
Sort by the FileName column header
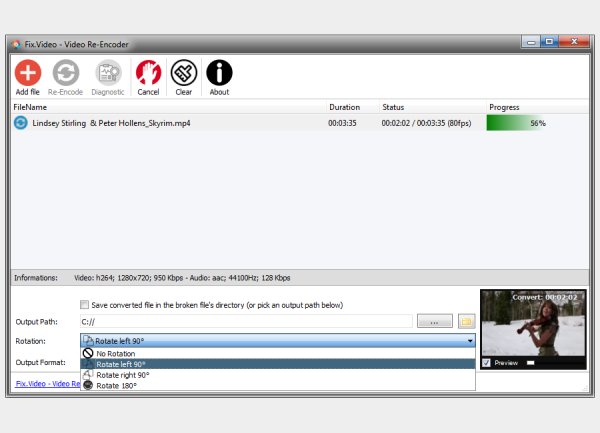pos(168,107)
